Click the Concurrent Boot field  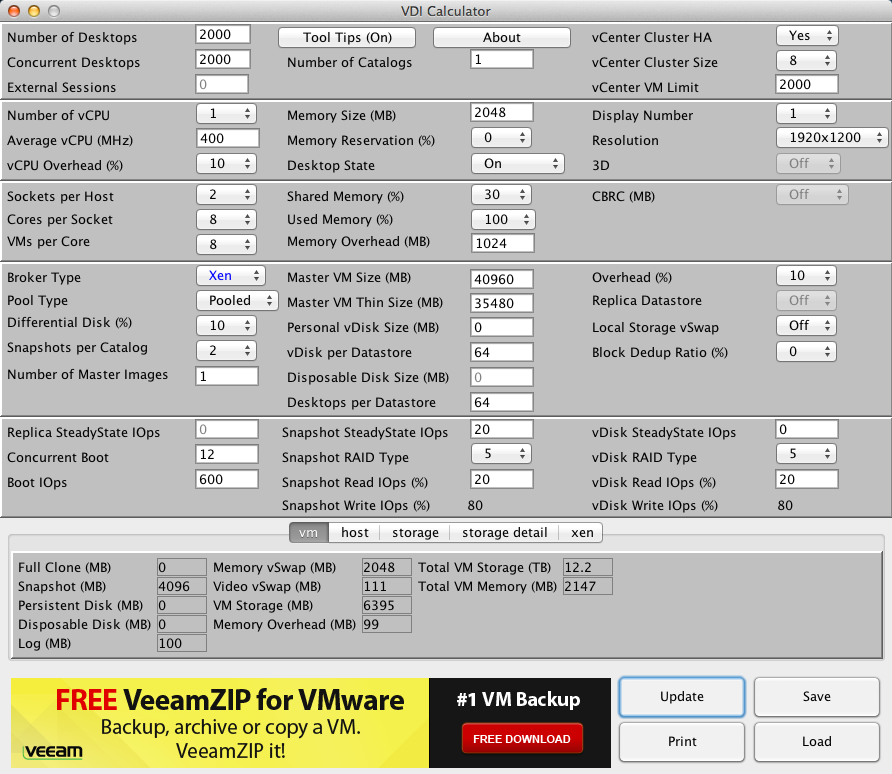[227, 454]
